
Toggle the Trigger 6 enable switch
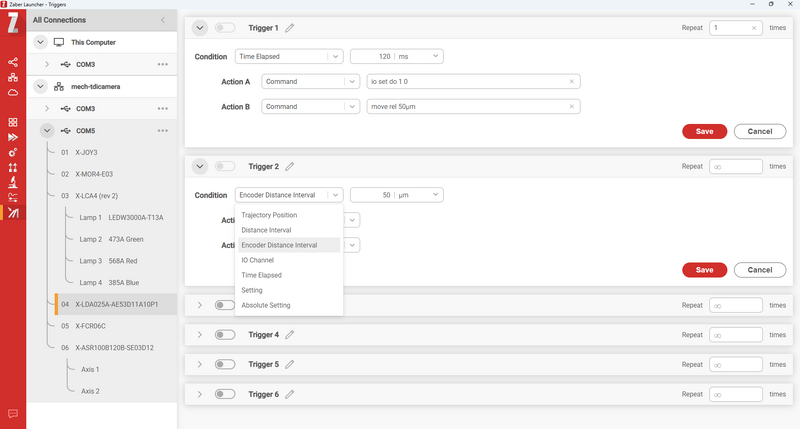[x=224, y=394]
